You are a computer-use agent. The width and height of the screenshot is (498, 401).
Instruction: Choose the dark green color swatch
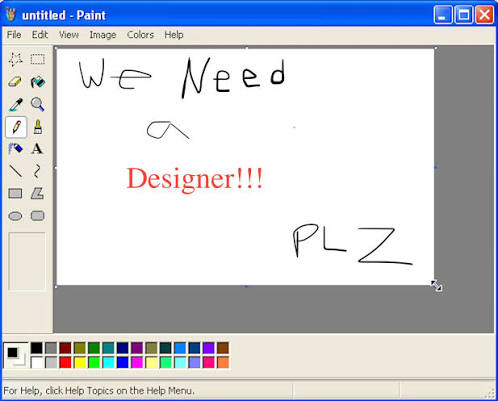coord(94,348)
